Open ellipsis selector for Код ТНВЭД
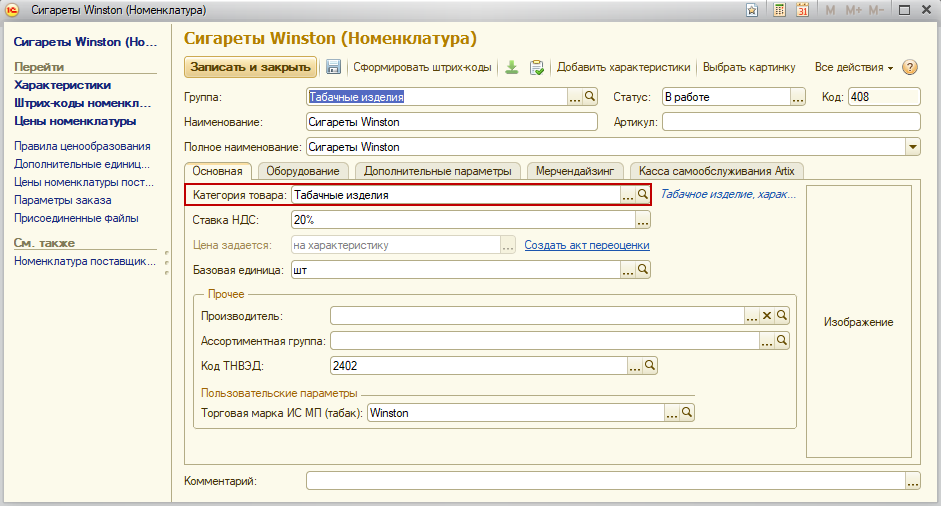The image size is (941, 506). point(635,366)
